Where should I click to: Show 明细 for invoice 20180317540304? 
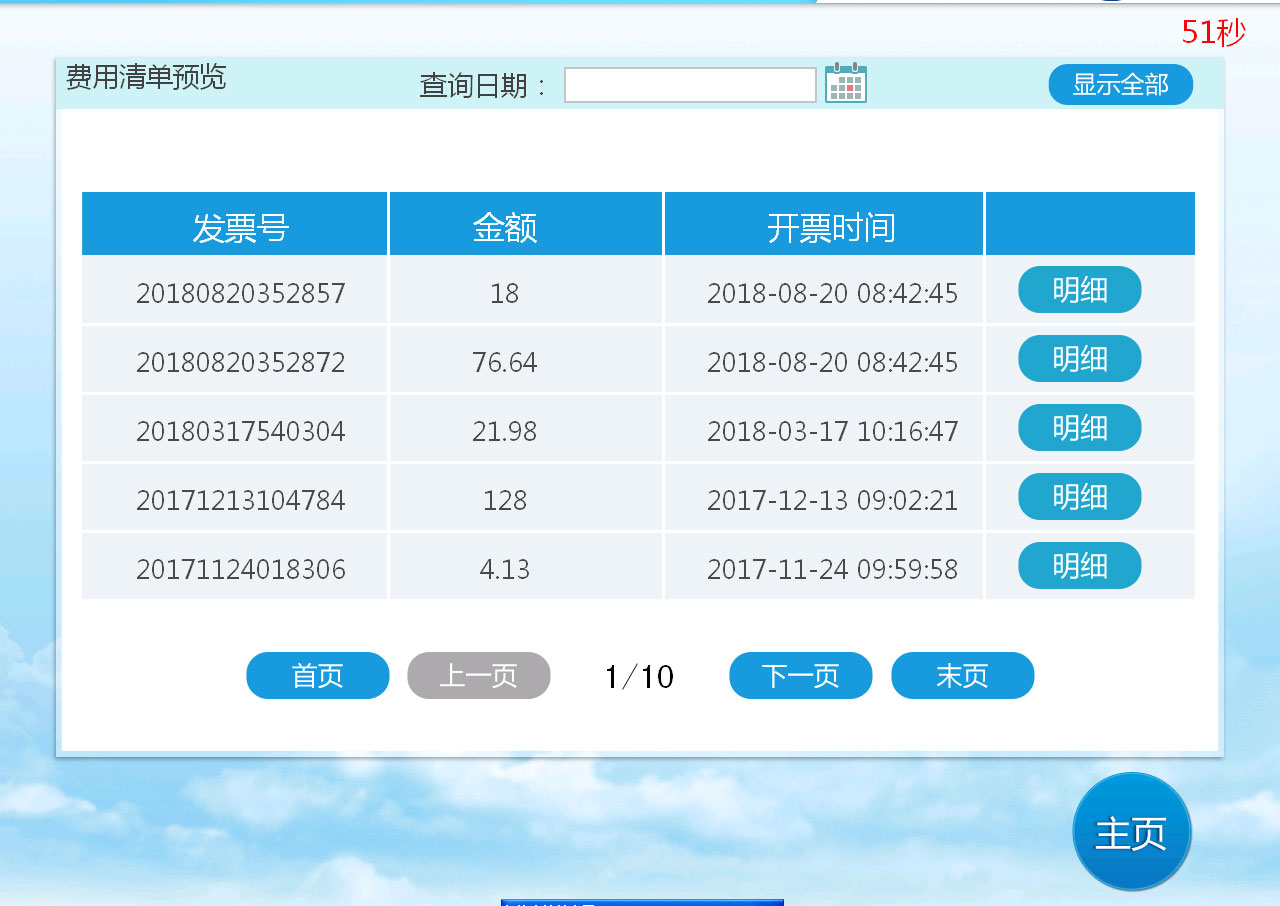tap(1079, 428)
